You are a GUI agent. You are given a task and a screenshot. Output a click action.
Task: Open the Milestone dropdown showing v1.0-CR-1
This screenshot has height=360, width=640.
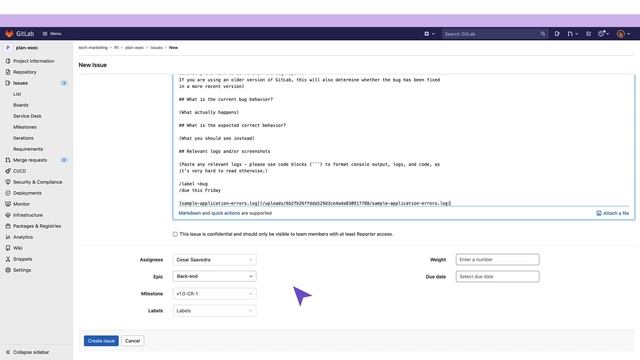215,293
